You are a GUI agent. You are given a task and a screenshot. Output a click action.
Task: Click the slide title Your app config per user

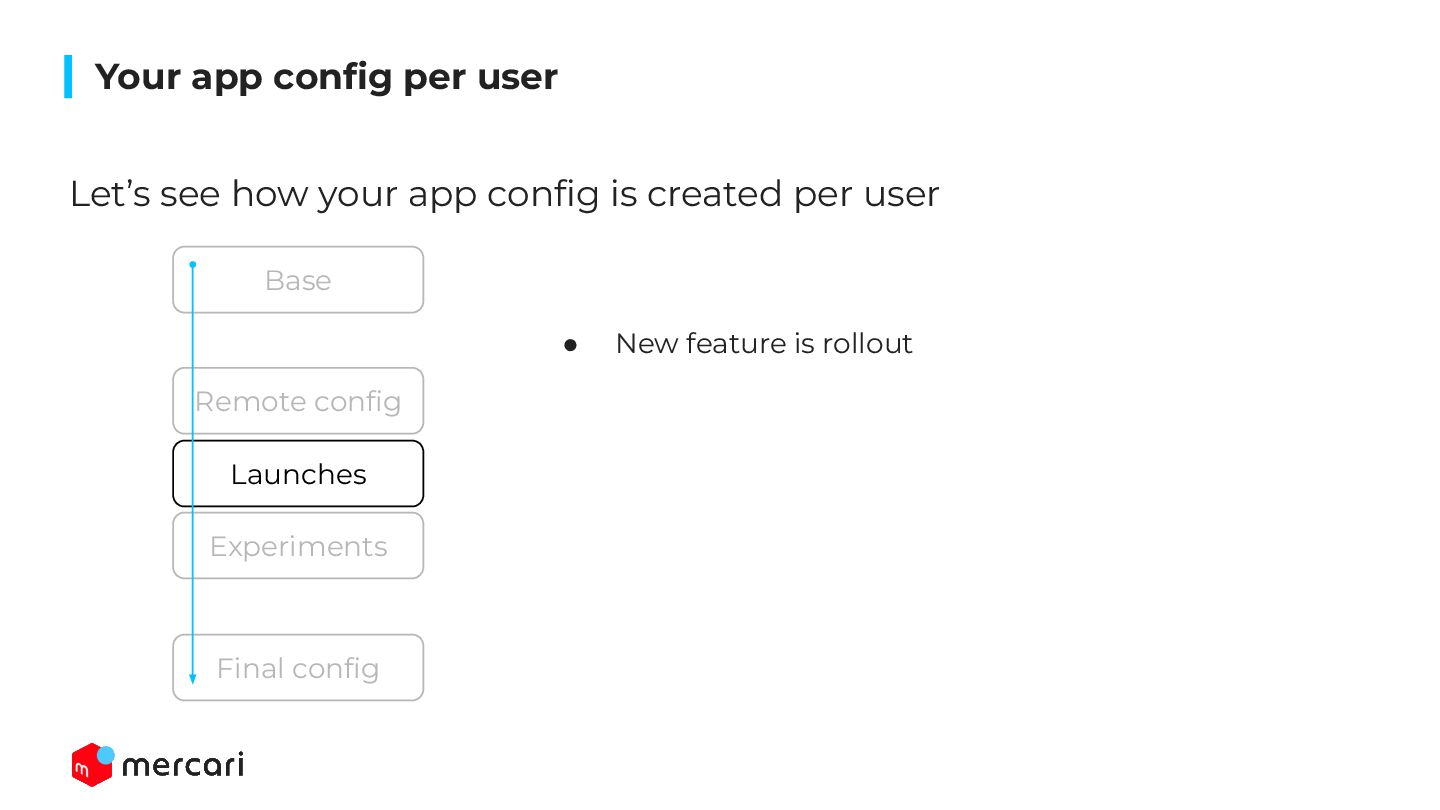click(326, 77)
